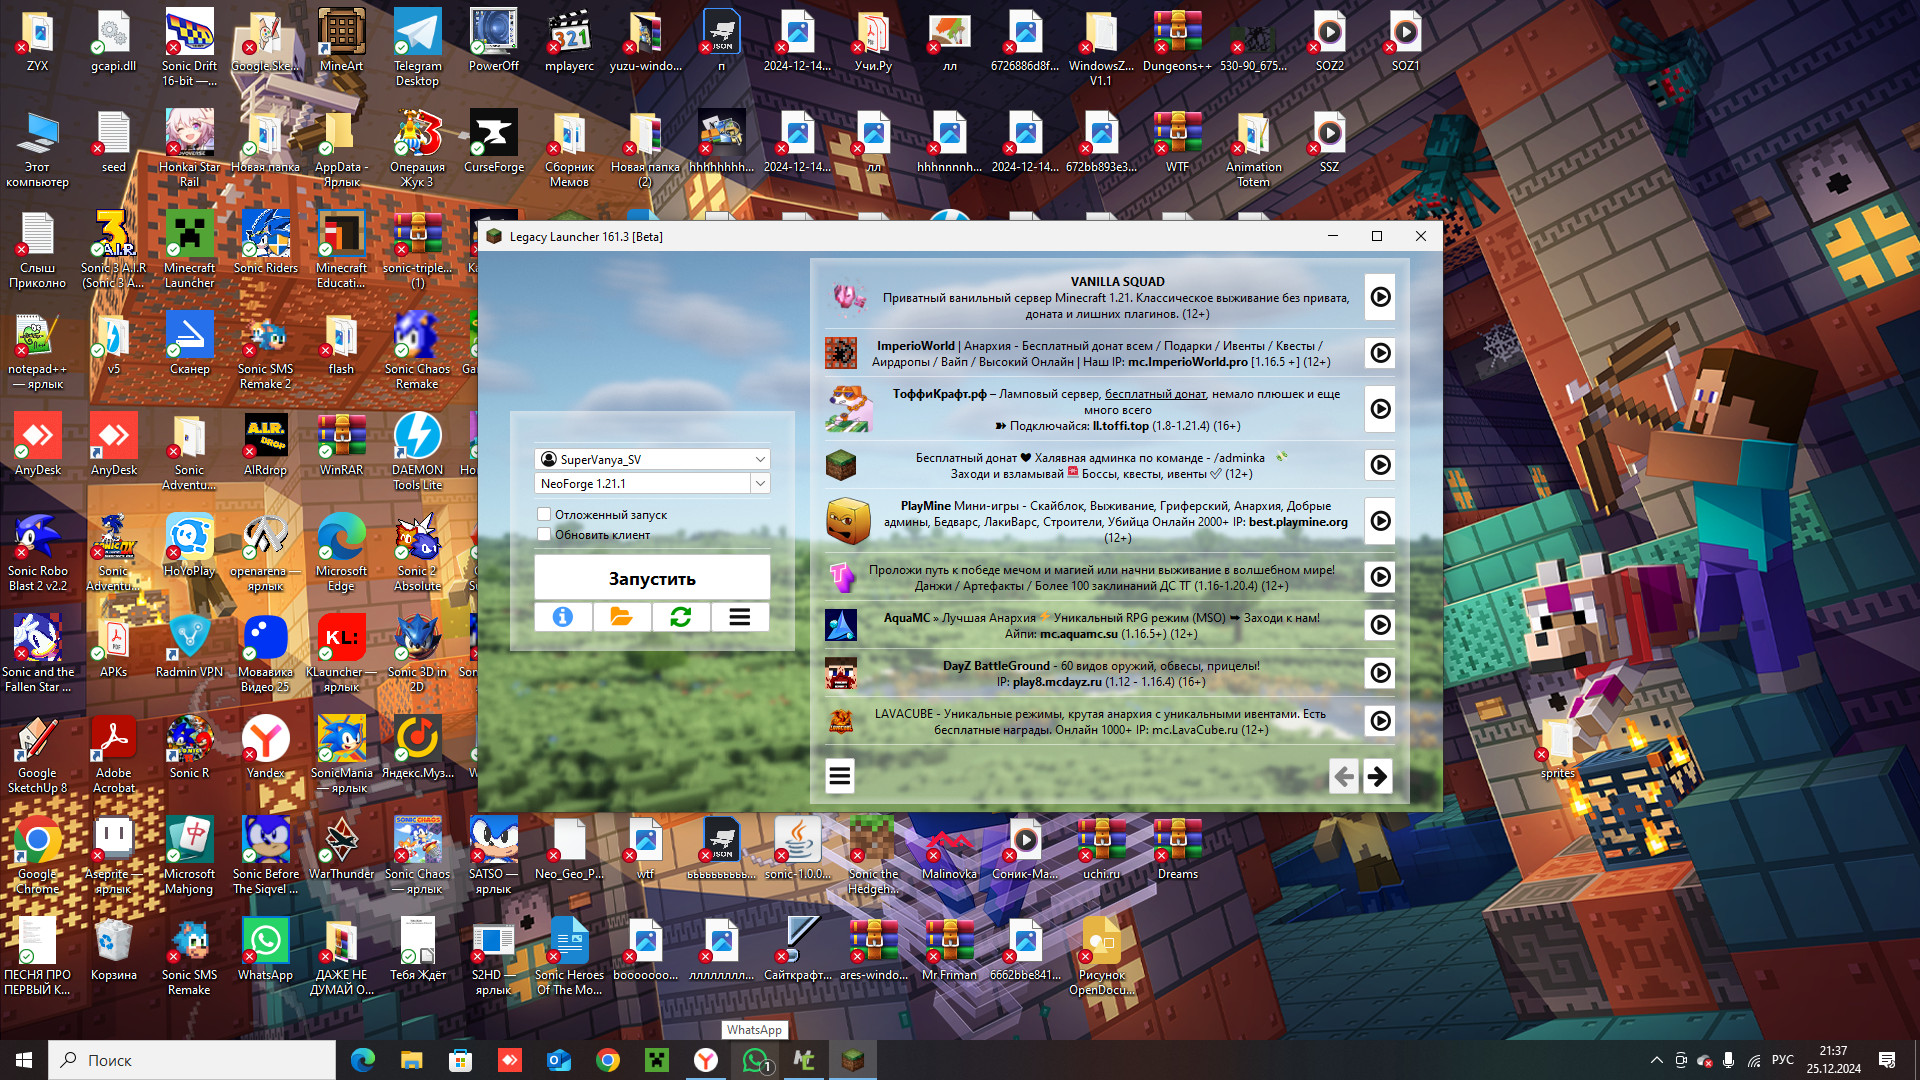1920x1080 pixels.
Task: Expand the NeoForge 1.21.1 version dropdown
Action: [760, 483]
